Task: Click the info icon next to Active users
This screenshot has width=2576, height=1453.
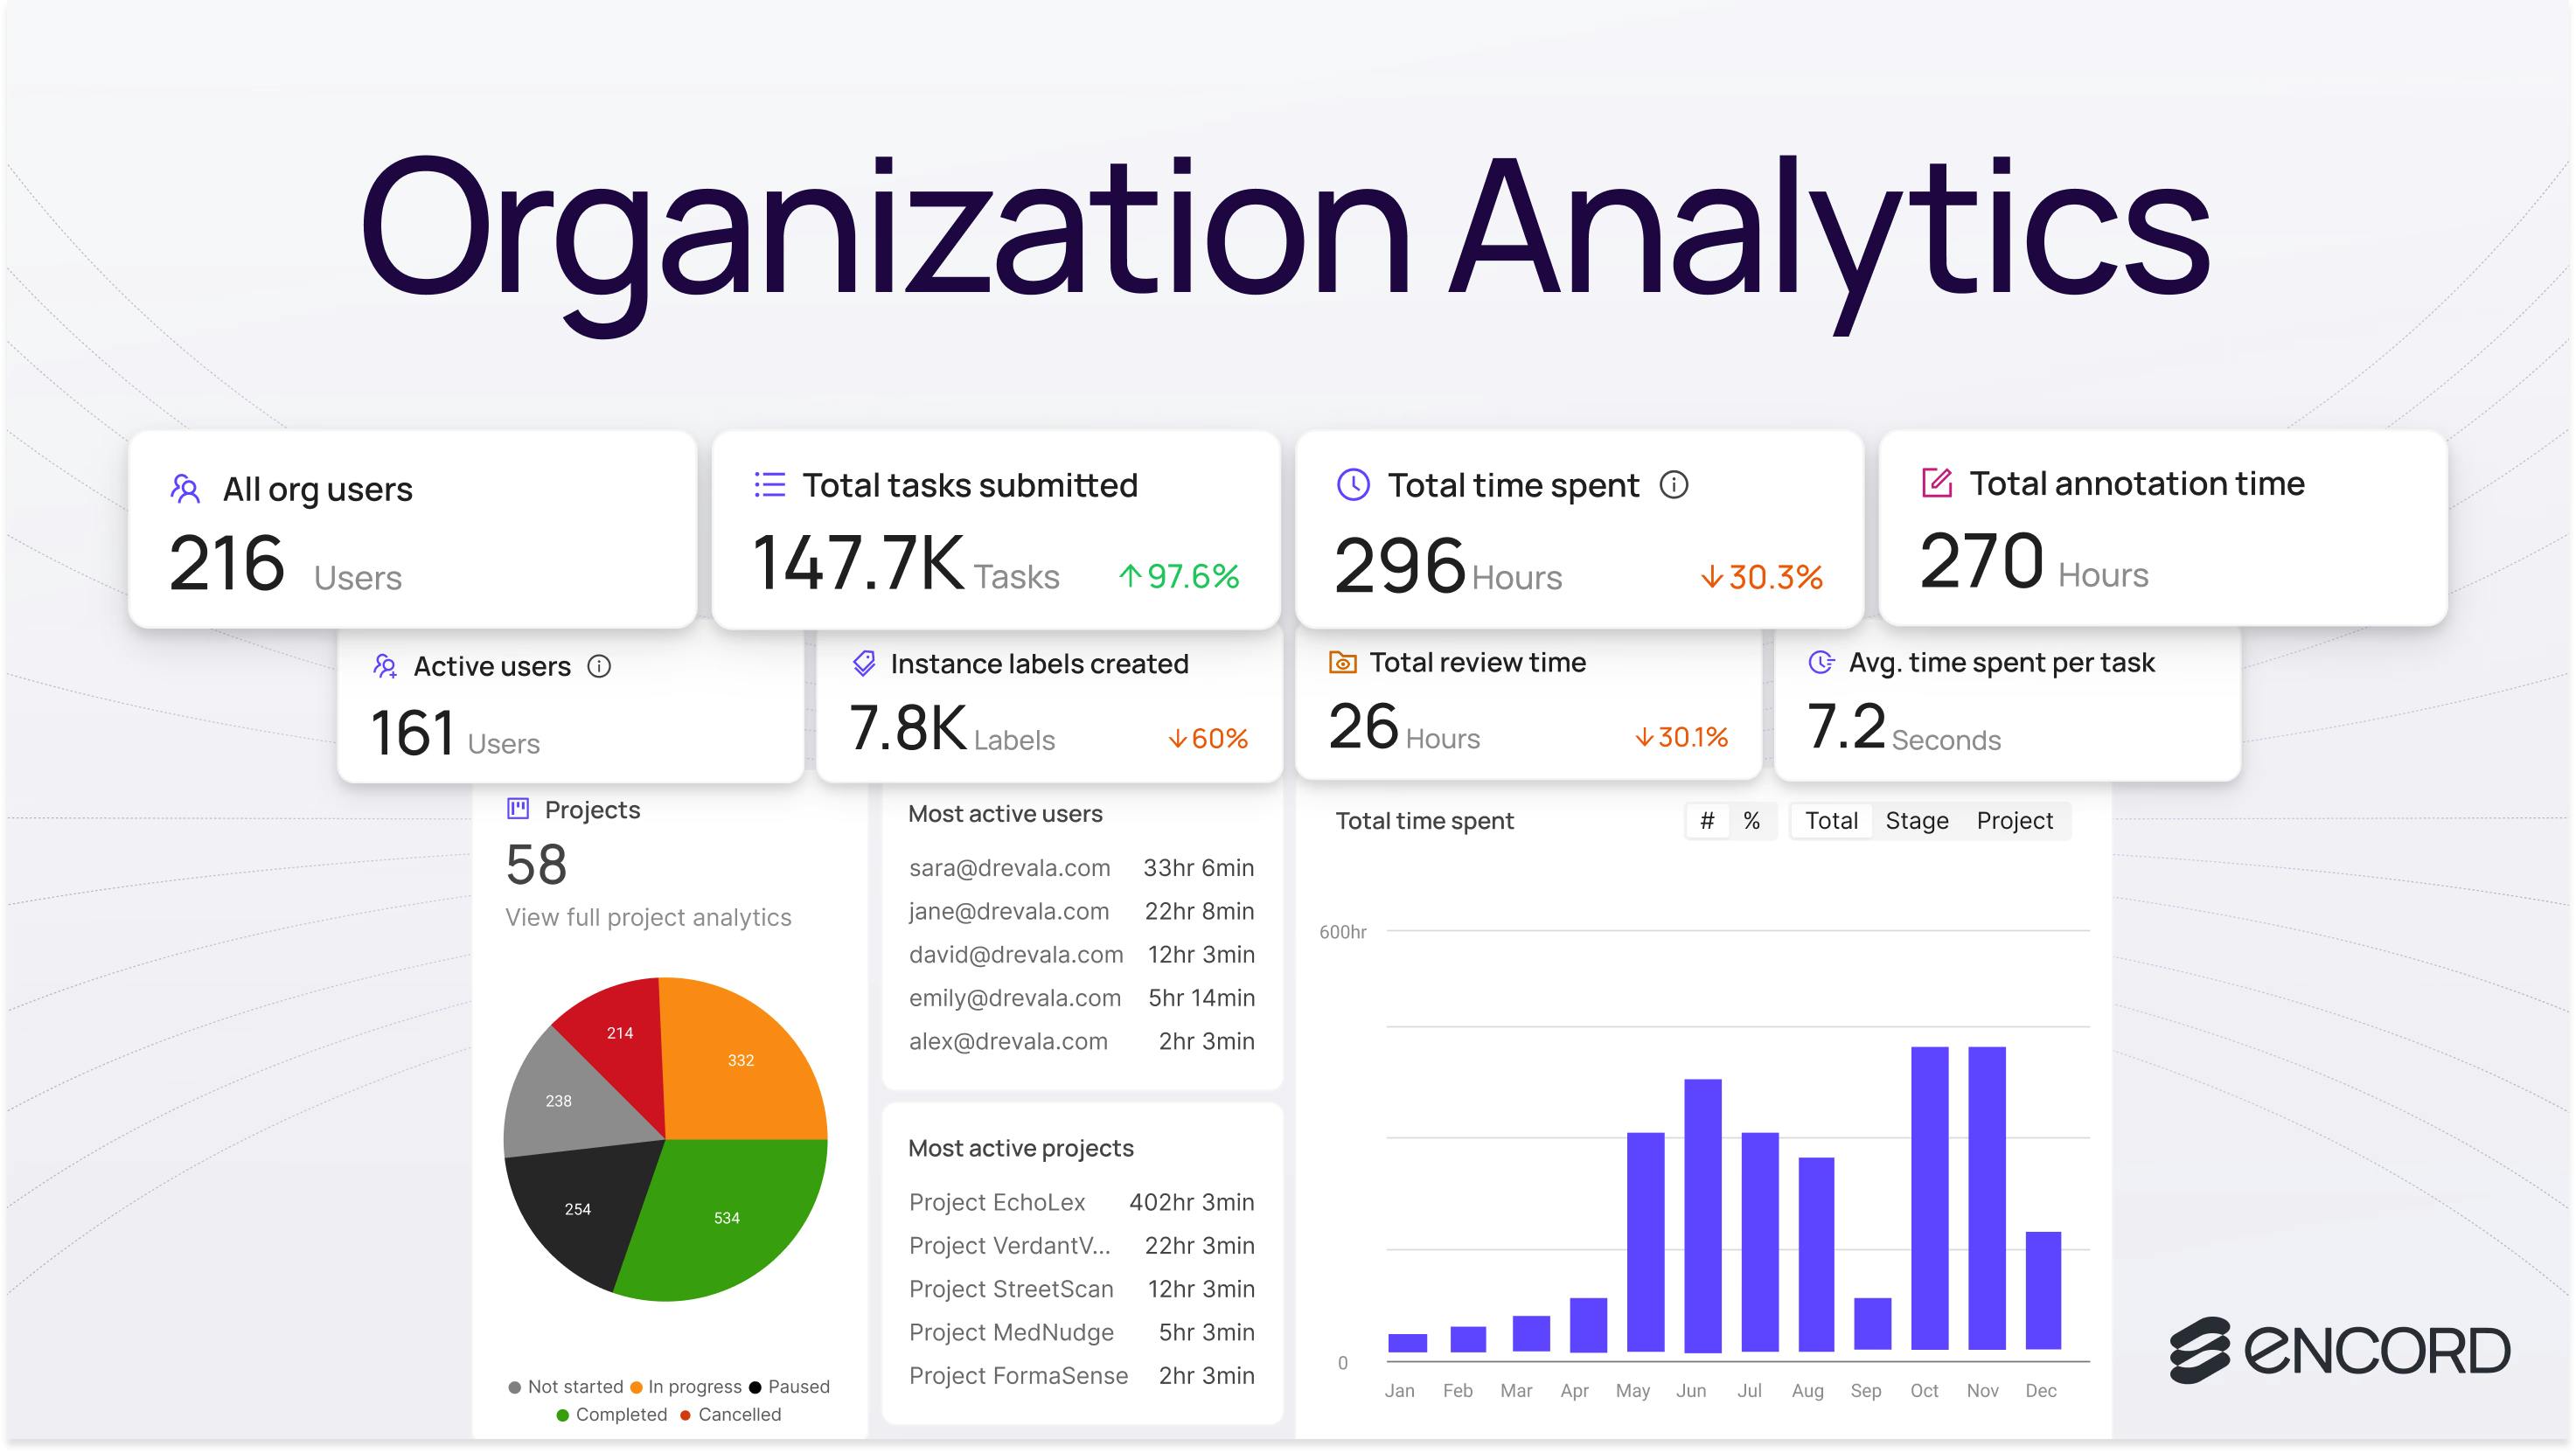Action: pyautogui.click(x=599, y=666)
